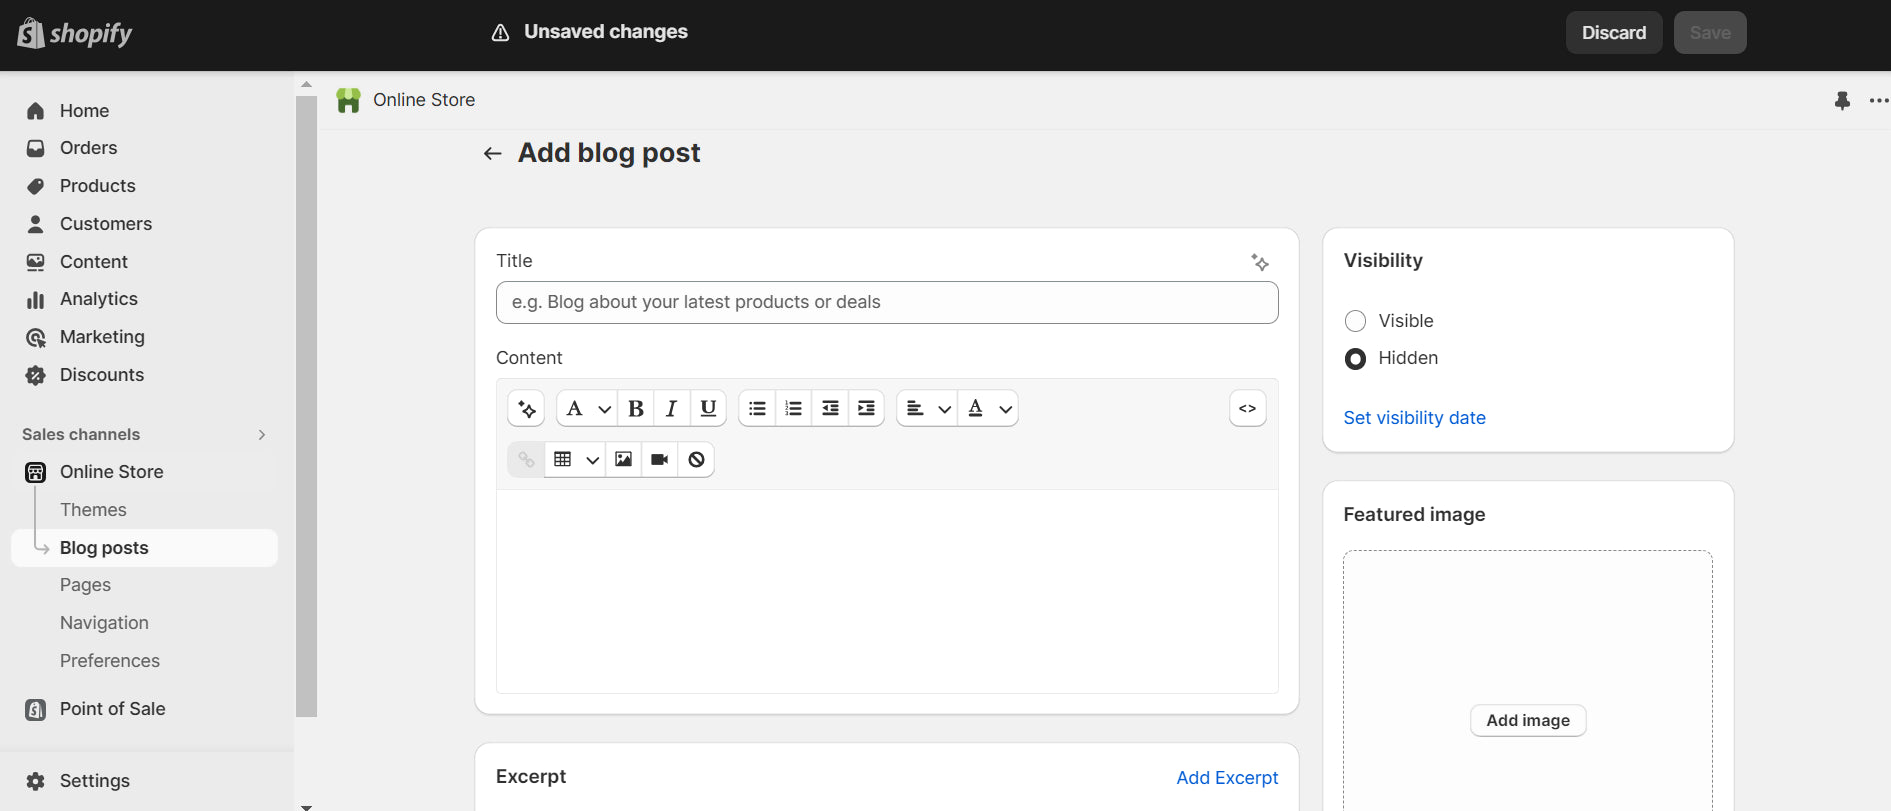Insert a numbered list

pyautogui.click(x=794, y=409)
